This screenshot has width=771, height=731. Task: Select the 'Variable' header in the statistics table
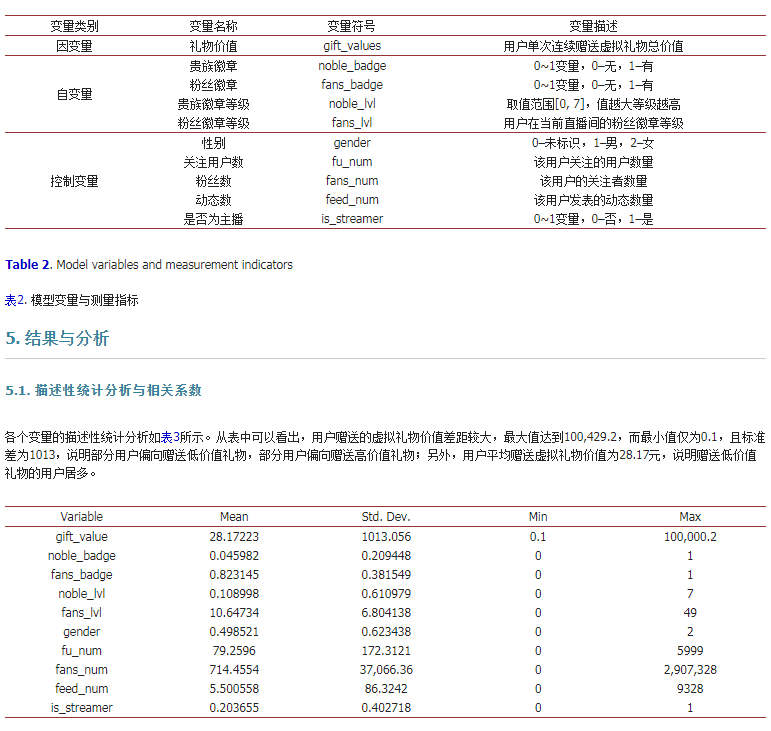[x=82, y=517]
